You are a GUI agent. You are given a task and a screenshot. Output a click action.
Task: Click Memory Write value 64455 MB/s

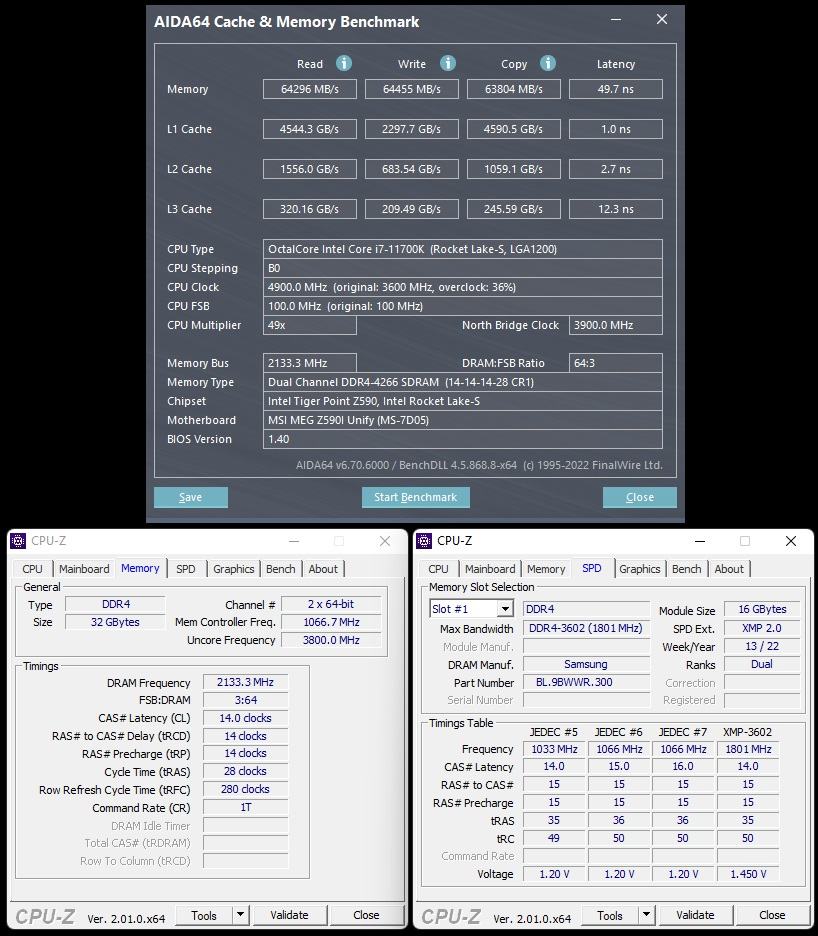[412, 89]
